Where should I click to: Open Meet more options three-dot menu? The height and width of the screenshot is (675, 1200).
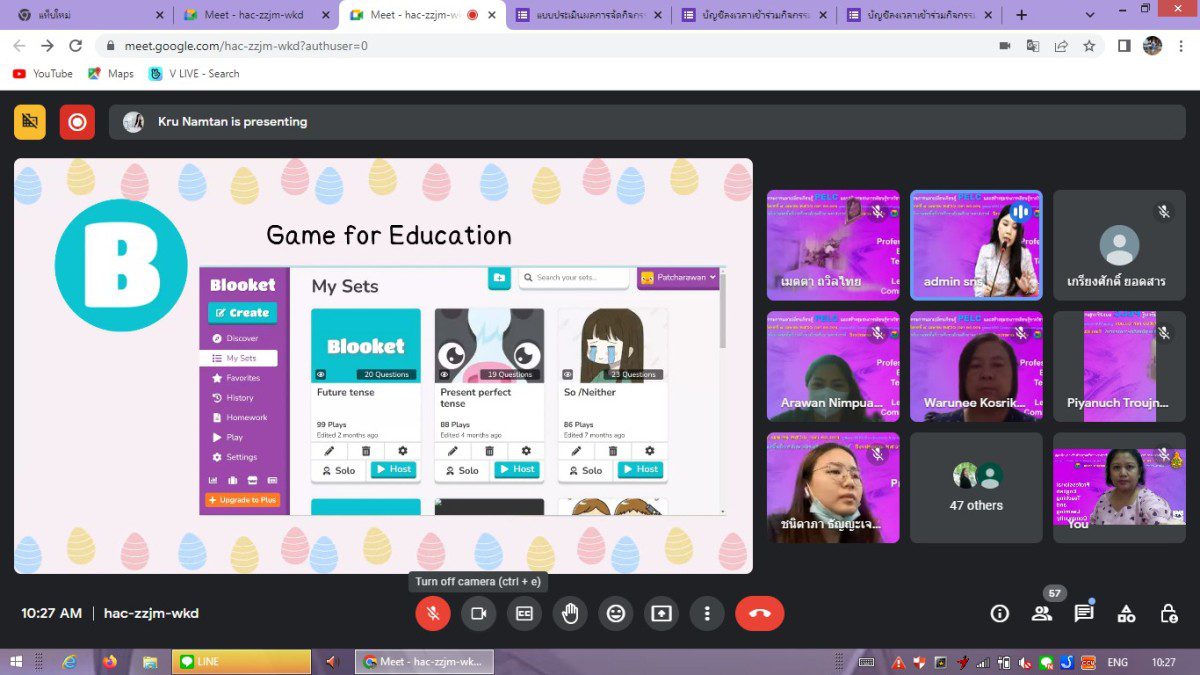[707, 613]
